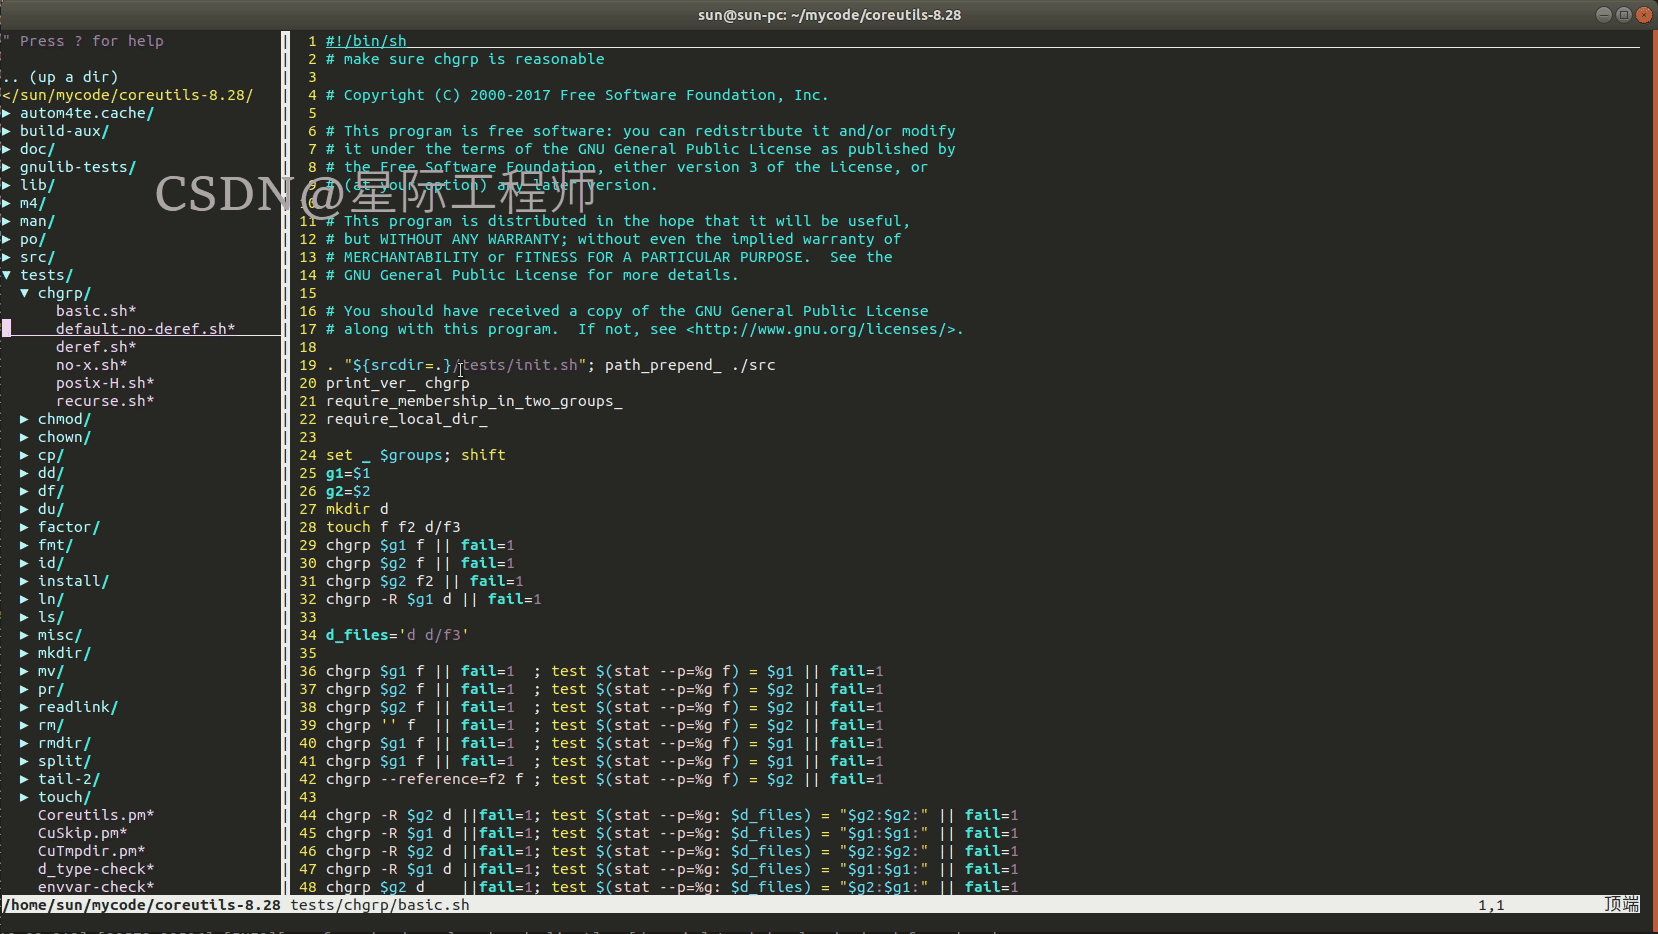1658x934 pixels.
Task: Expand the chown folder arrow
Action: click(24, 437)
